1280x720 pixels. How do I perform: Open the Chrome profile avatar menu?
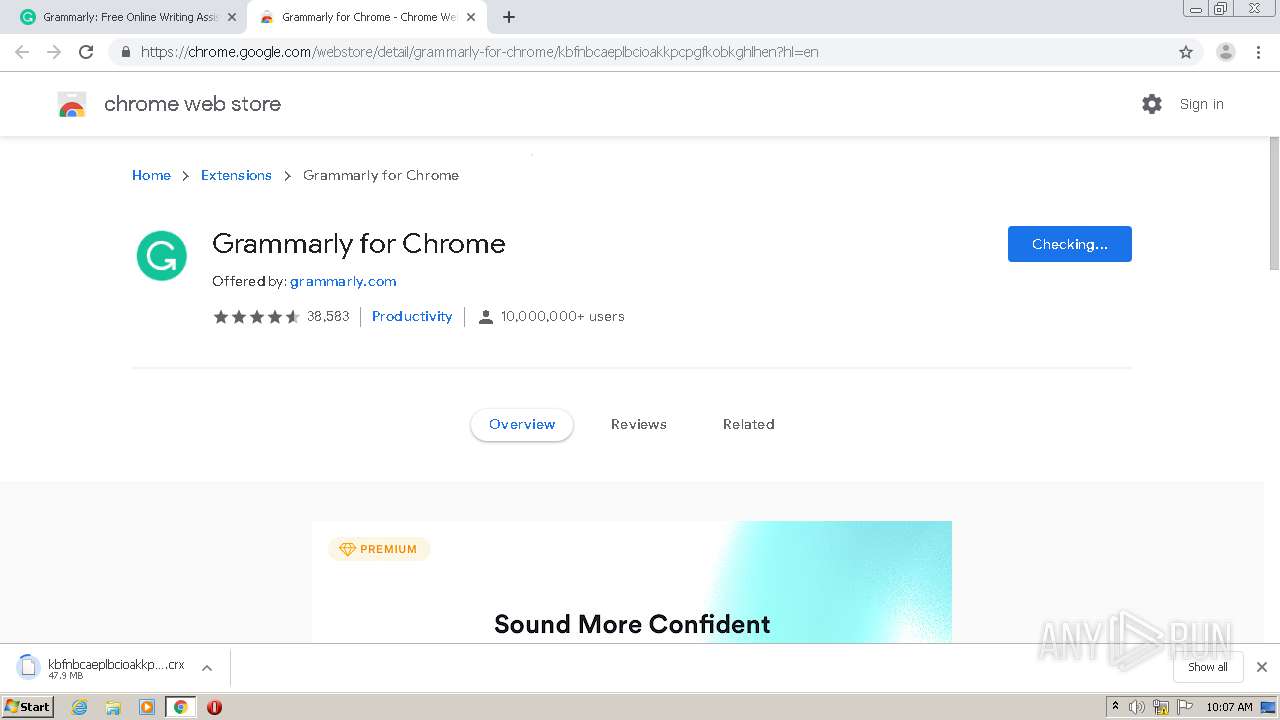click(x=1225, y=52)
